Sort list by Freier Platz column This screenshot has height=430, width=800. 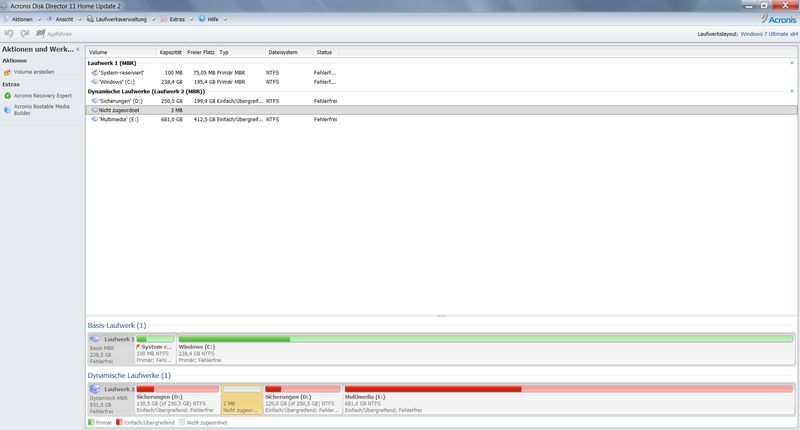pyautogui.click(x=201, y=52)
